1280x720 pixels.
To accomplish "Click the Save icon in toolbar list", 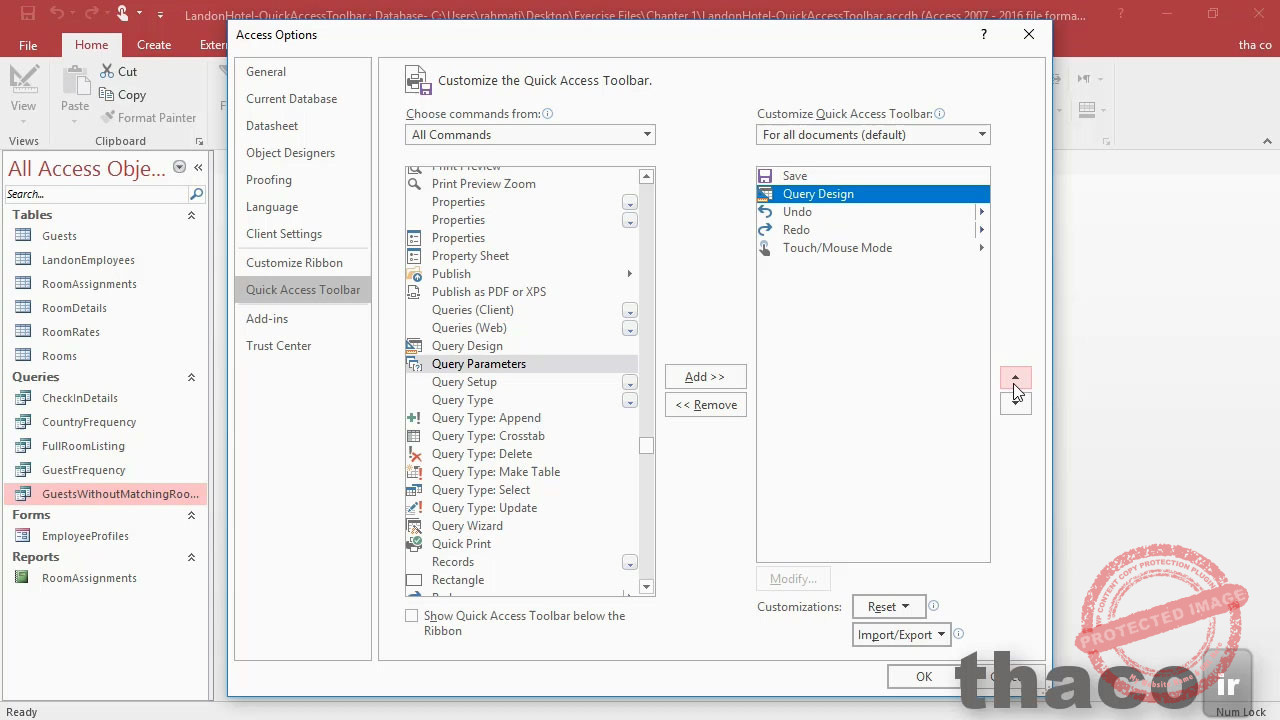I will (766, 176).
